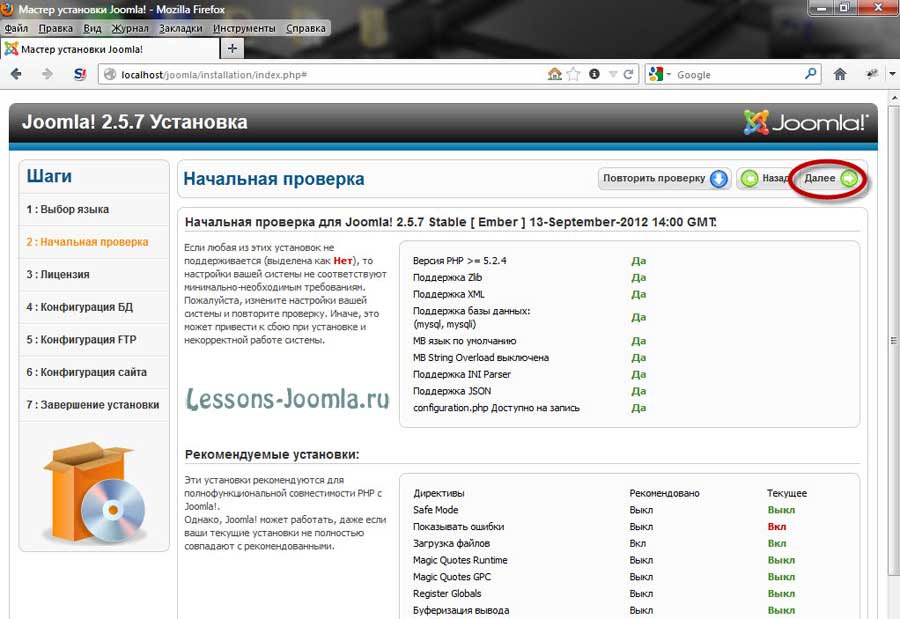900x619 pixels.
Task: Click the installation box with CD image
Action: point(94,491)
